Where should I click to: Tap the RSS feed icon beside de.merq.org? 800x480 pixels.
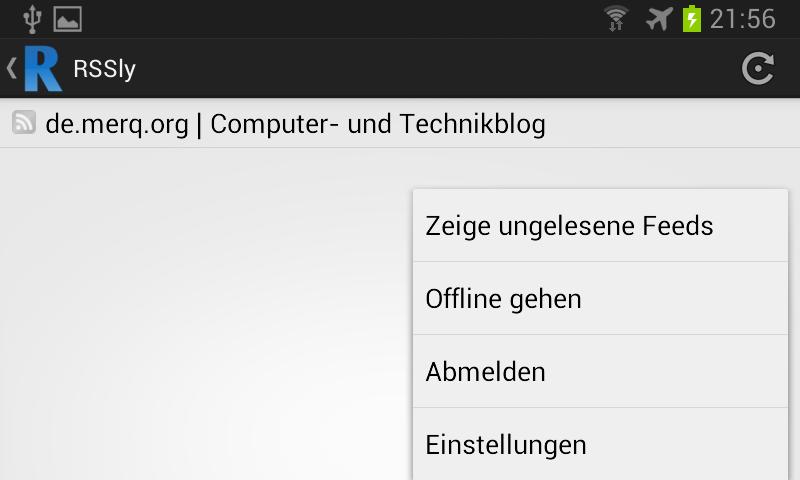tap(24, 123)
